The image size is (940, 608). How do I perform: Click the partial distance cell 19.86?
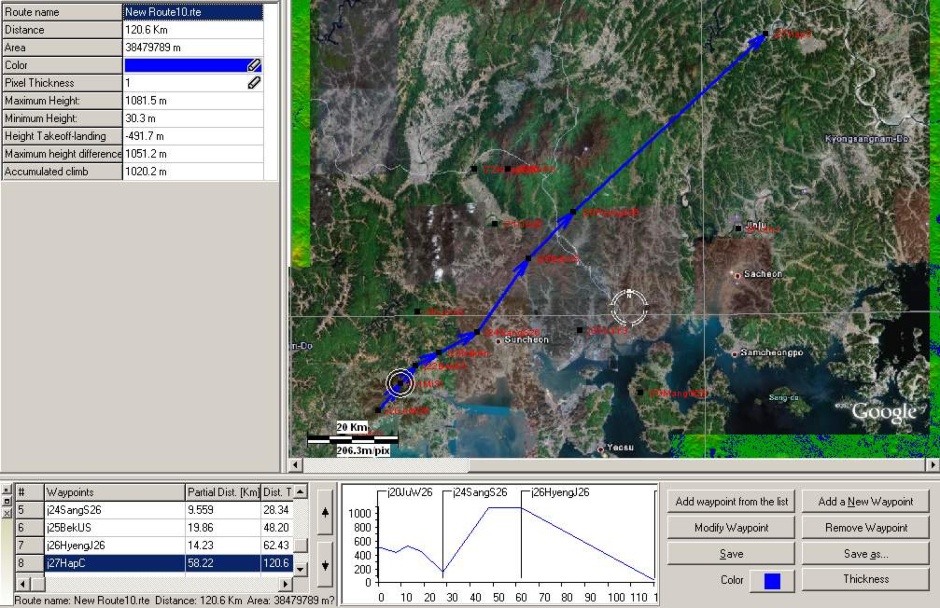pos(223,528)
